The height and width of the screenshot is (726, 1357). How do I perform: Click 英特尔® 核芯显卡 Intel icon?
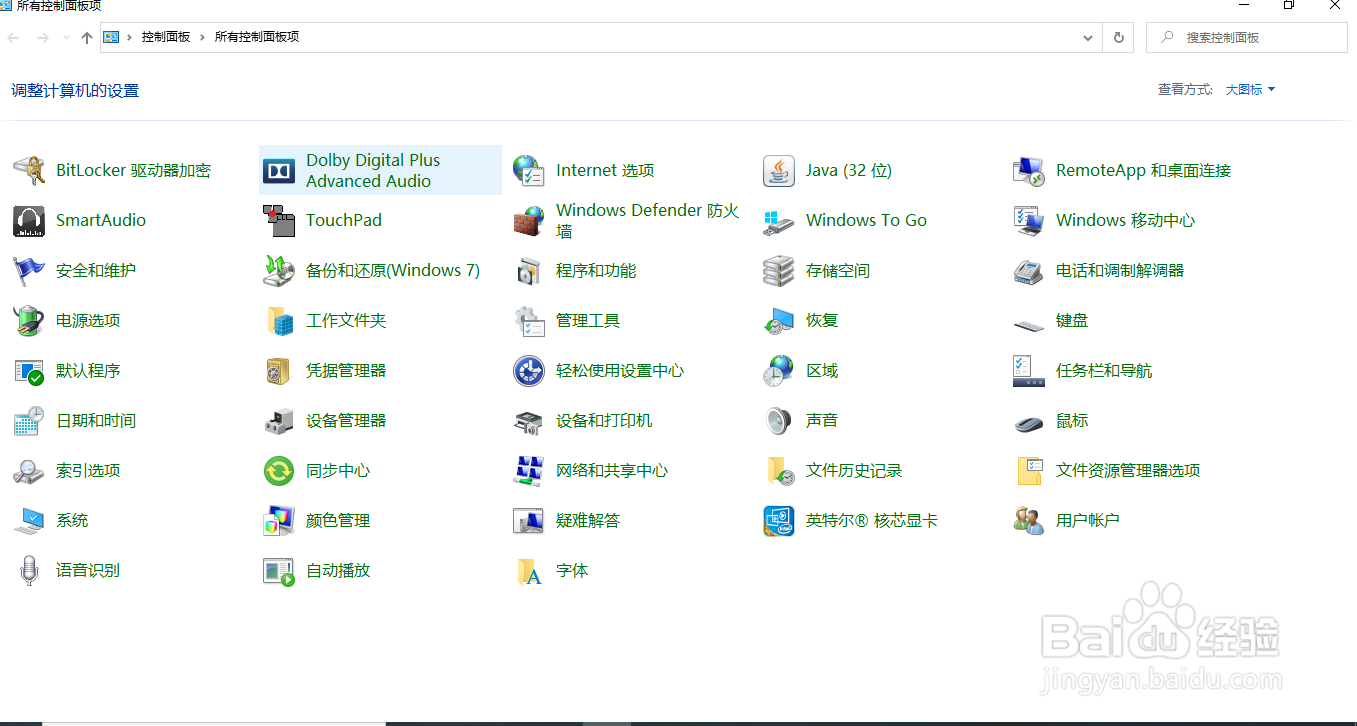pyautogui.click(x=779, y=521)
